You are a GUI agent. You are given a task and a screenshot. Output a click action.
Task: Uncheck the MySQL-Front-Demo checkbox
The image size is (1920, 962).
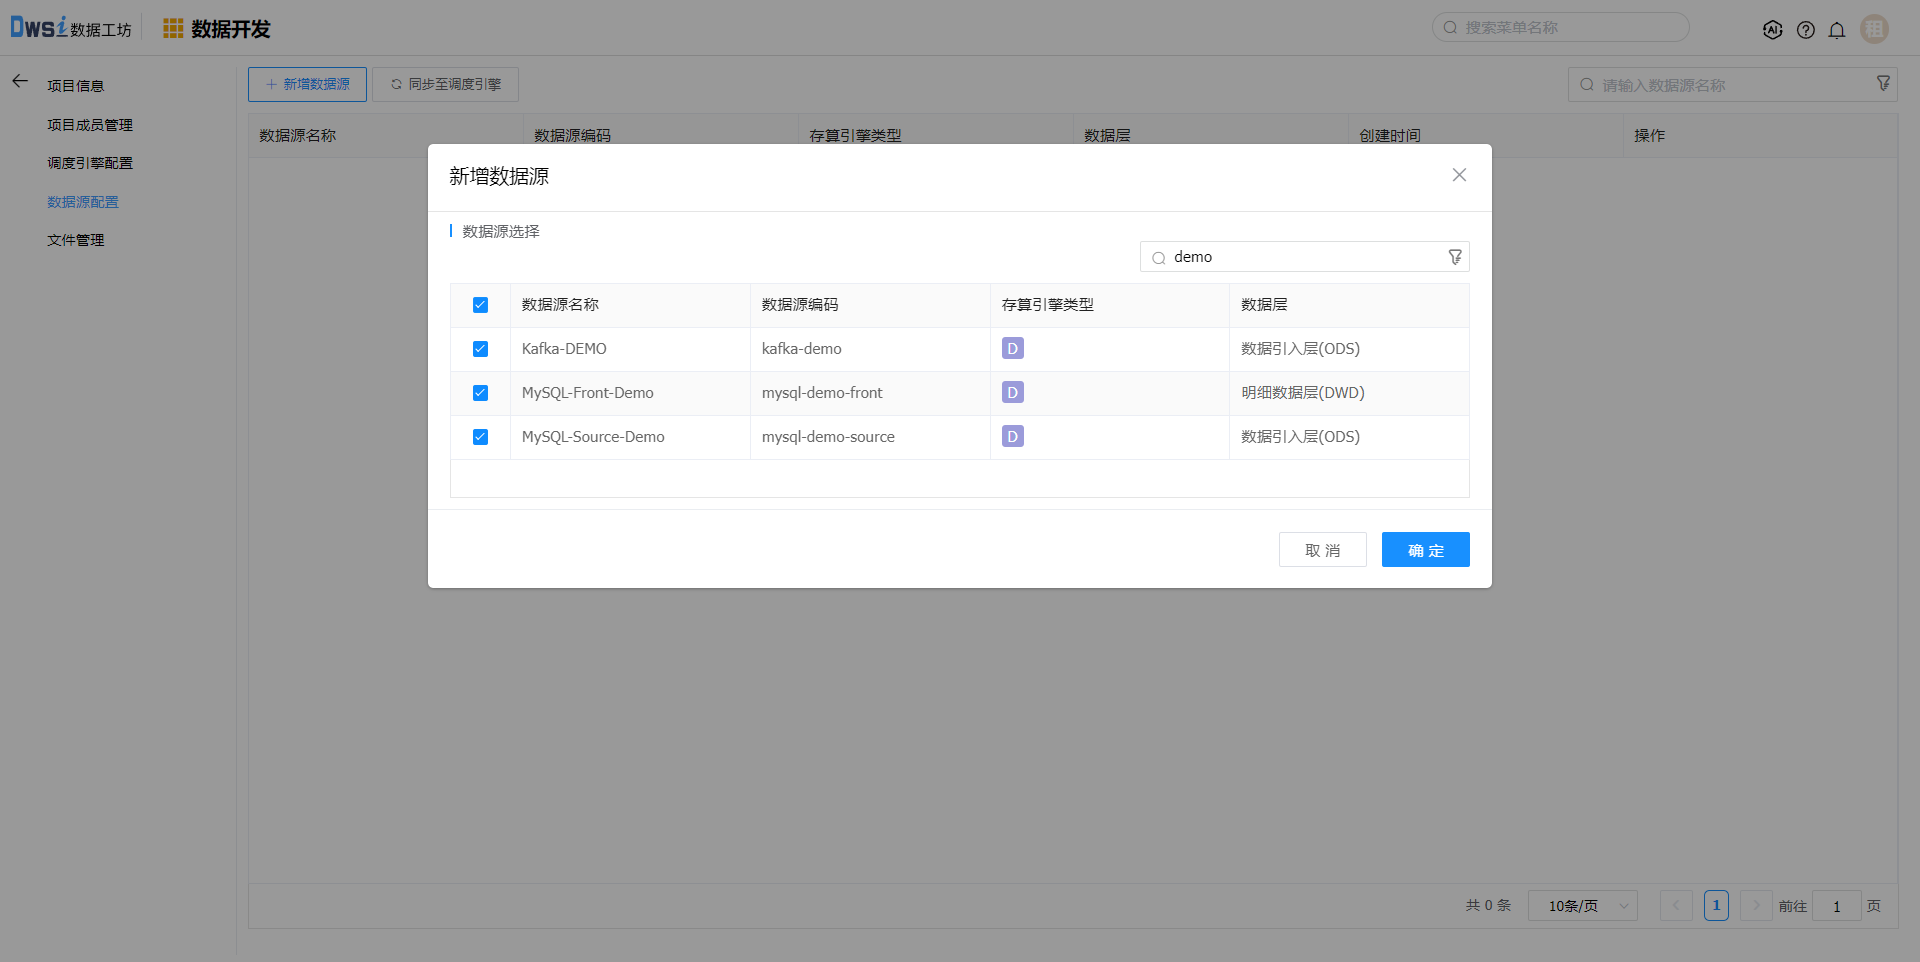(x=480, y=393)
